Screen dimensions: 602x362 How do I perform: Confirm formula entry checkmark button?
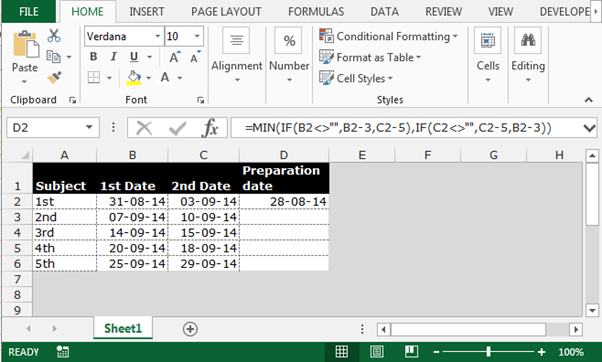point(177,128)
